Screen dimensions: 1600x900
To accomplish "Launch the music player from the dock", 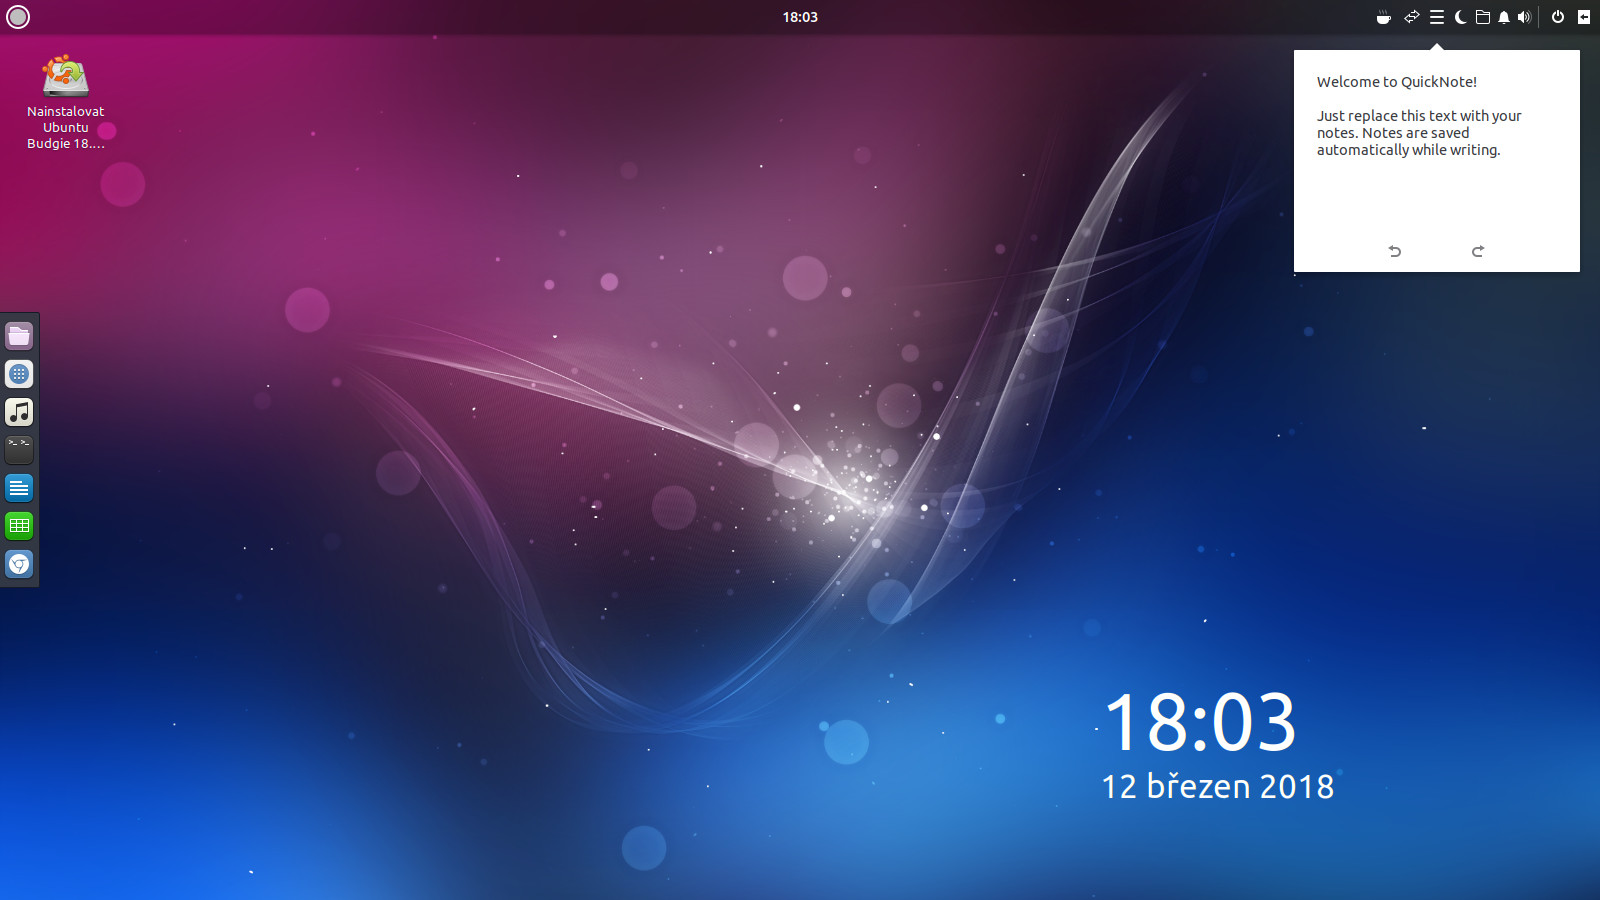I will coord(19,412).
